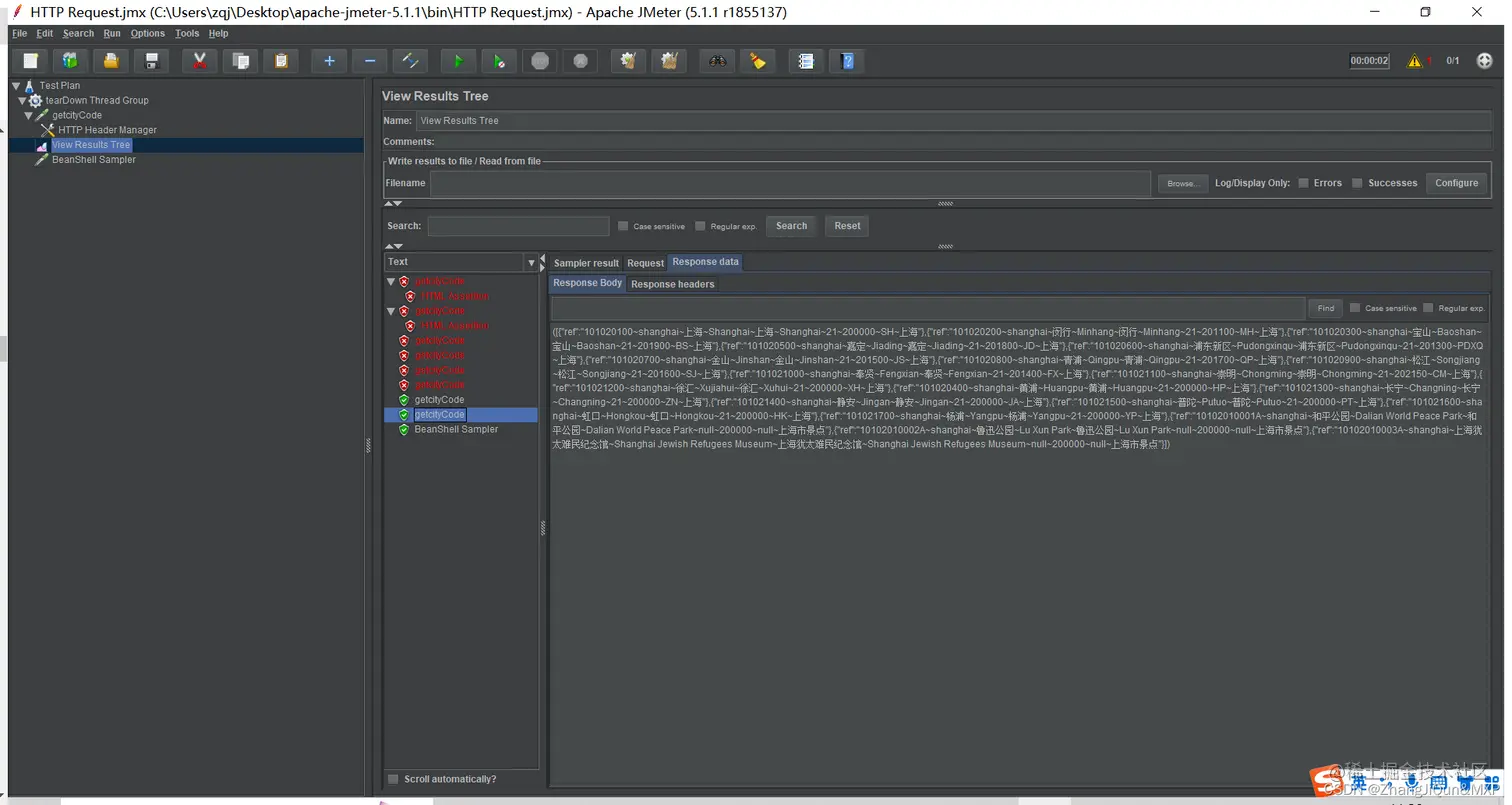Collapse the tearDown Thread Group node
1512x805 pixels.
22,100
